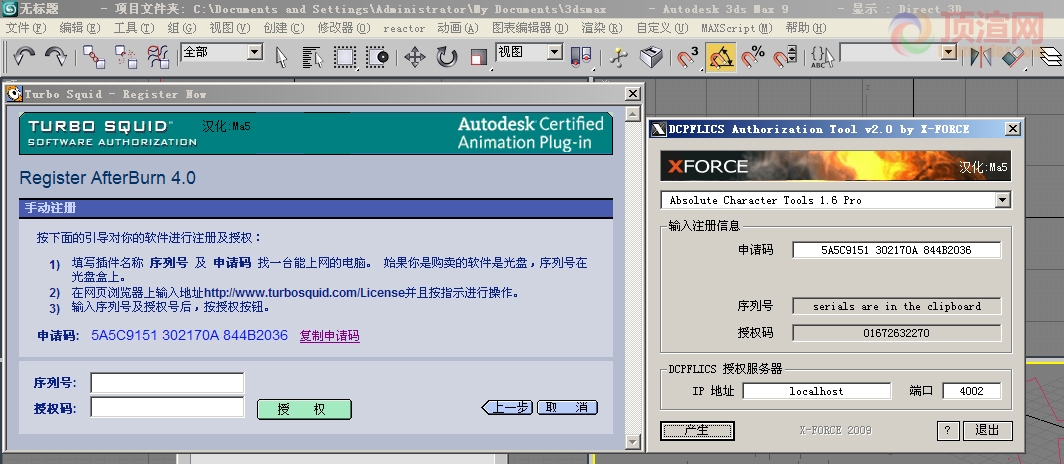Activate the Select and Move tool
The image size is (1064, 464).
coord(415,56)
